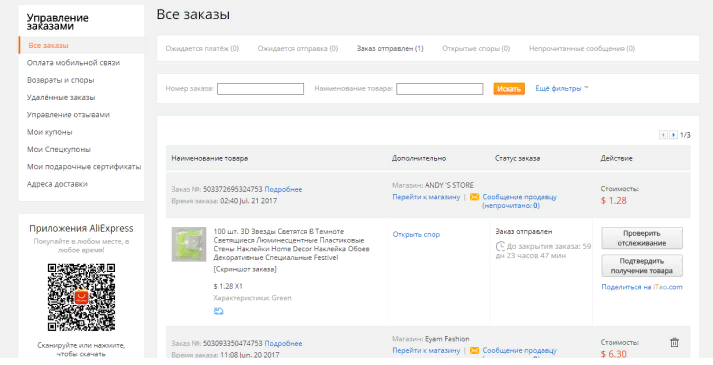Screen dimensions: 713x365
Task: Open "Мои купоны" in the sidebar
Action: tap(50, 132)
